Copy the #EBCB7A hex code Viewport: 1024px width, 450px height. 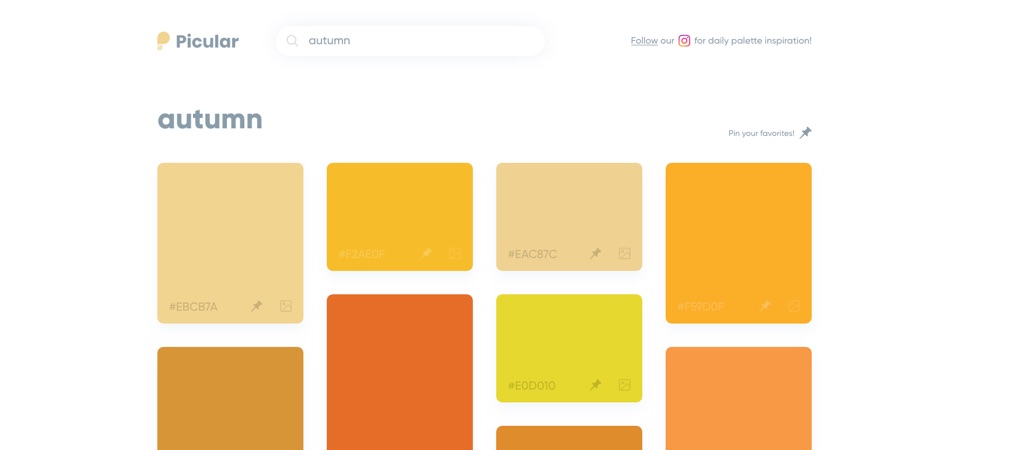pos(193,307)
